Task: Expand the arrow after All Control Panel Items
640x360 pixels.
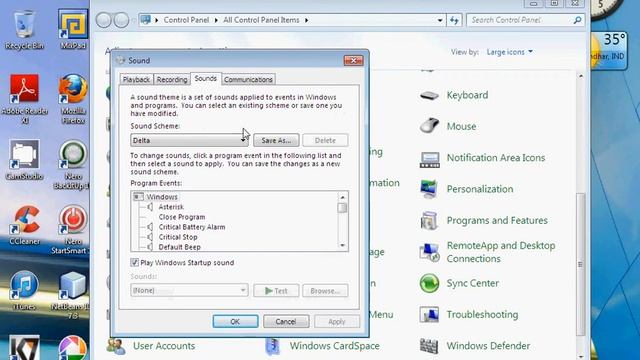Action: (307, 20)
